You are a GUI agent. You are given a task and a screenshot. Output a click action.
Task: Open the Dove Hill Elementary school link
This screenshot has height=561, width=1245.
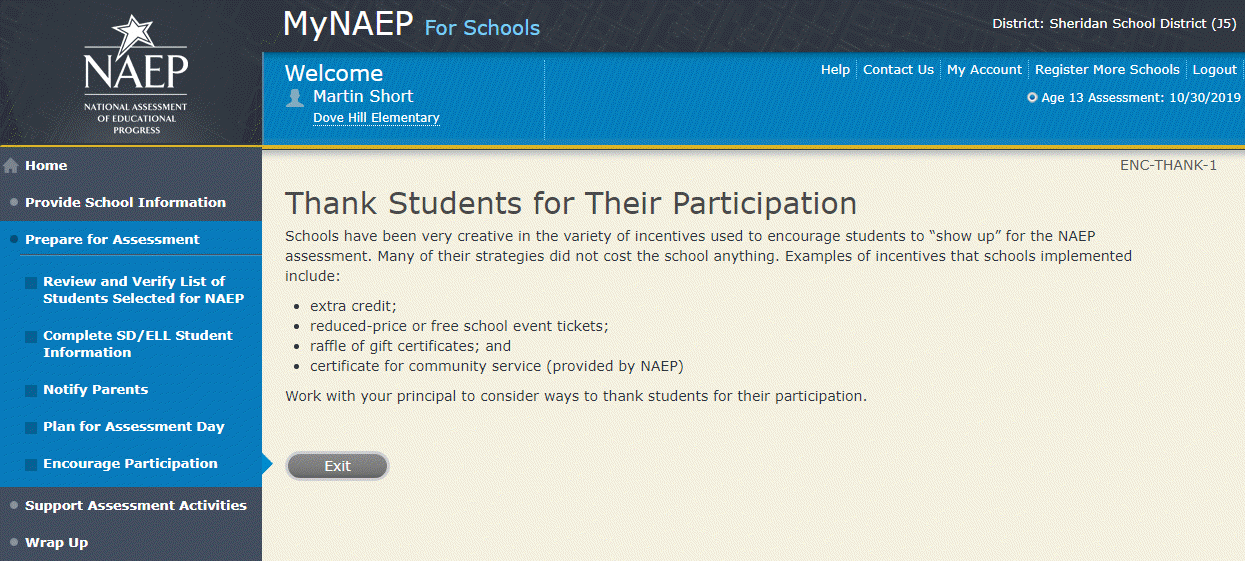coord(376,118)
